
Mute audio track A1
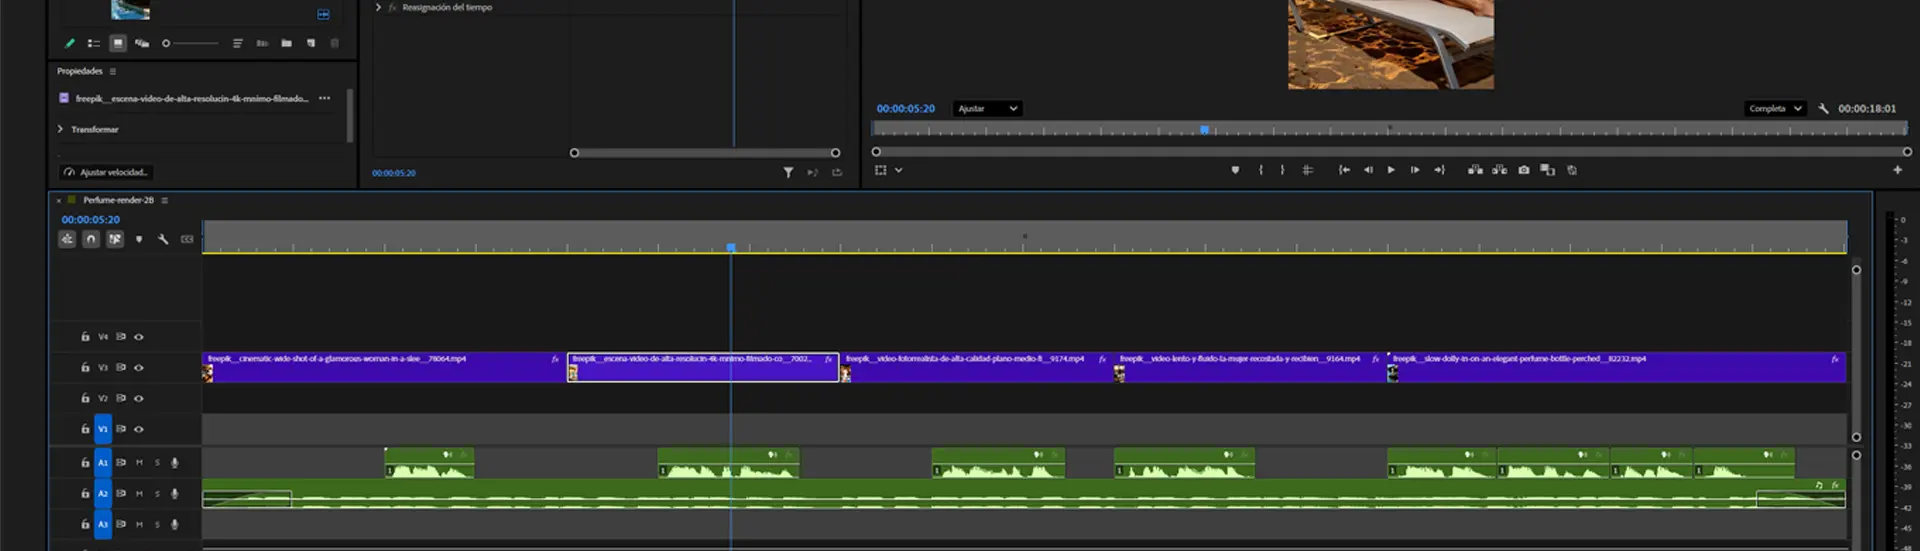139,463
